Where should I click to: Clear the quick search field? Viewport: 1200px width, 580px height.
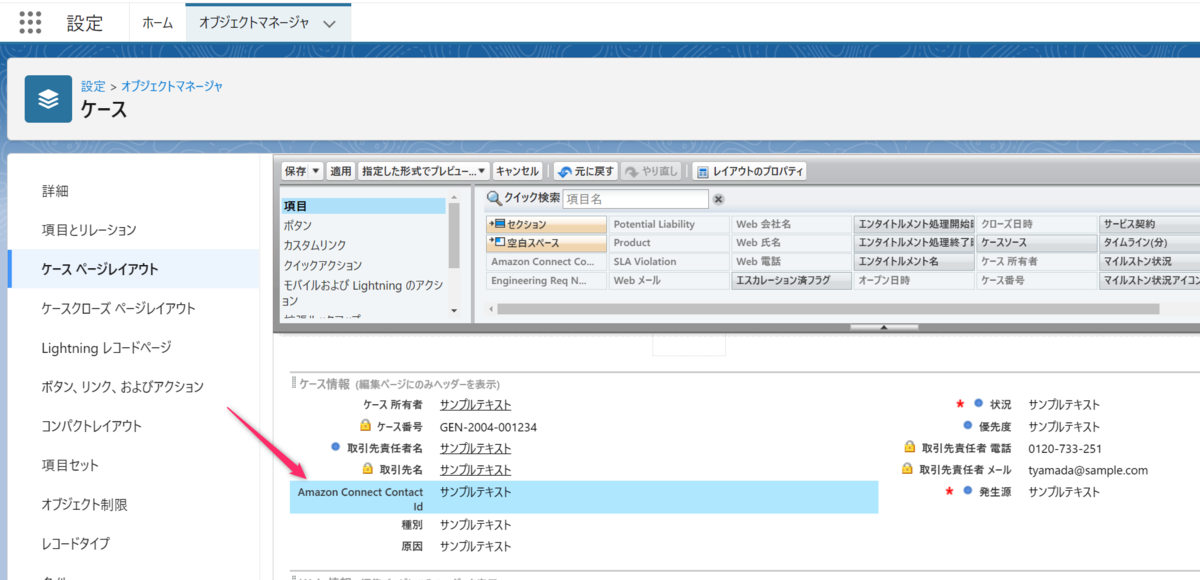718,199
